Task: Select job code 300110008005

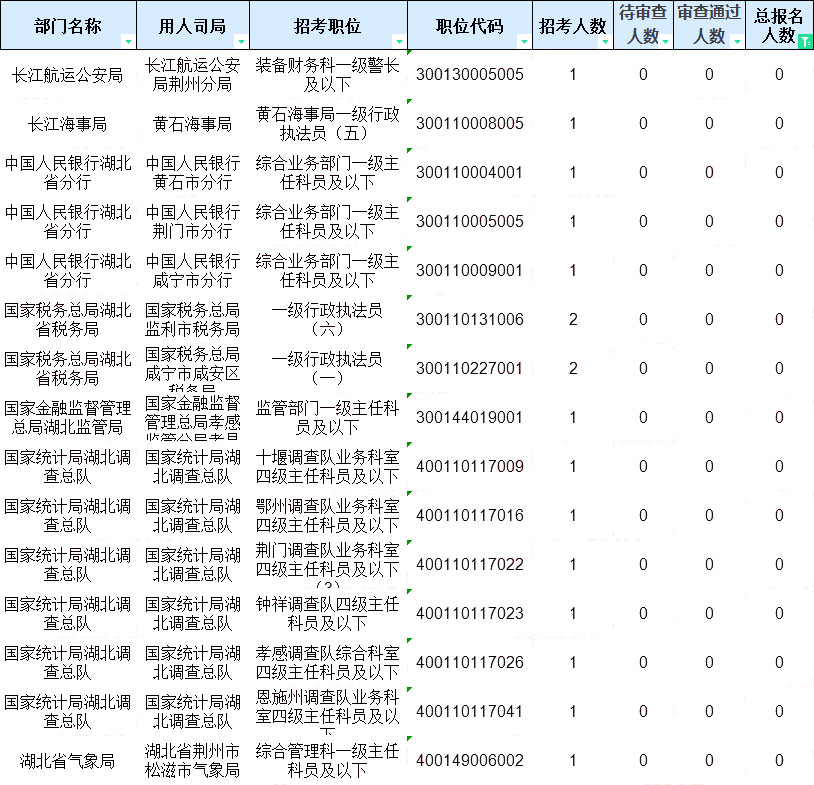Action: click(x=470, y=124)
